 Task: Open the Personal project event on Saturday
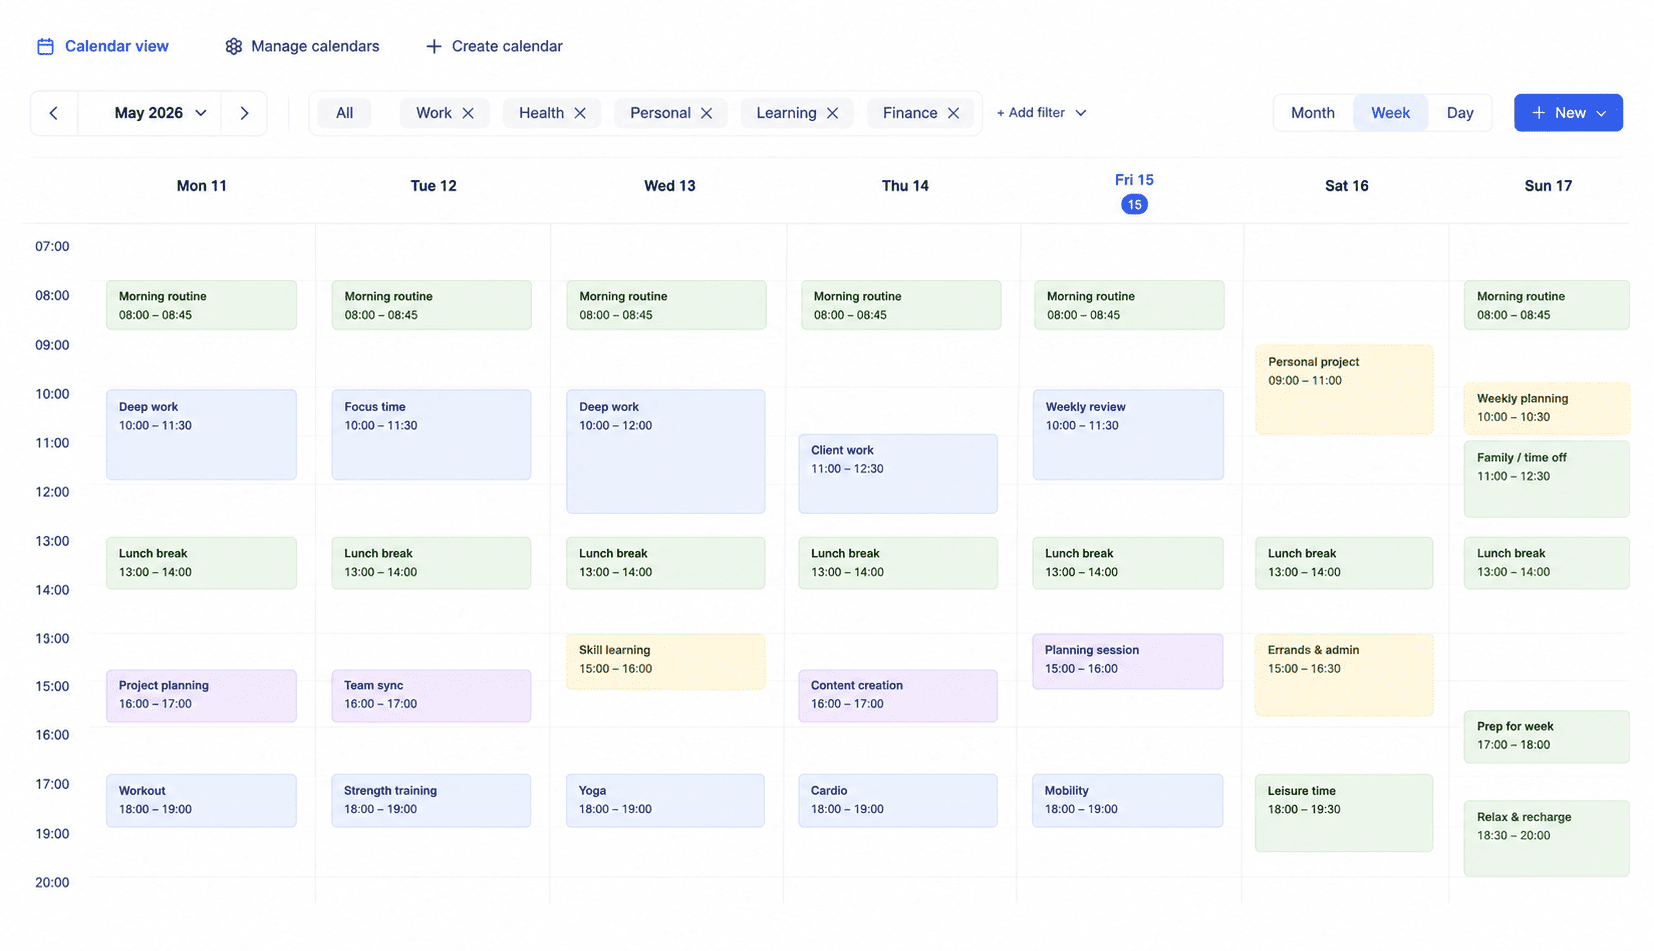1344,389
